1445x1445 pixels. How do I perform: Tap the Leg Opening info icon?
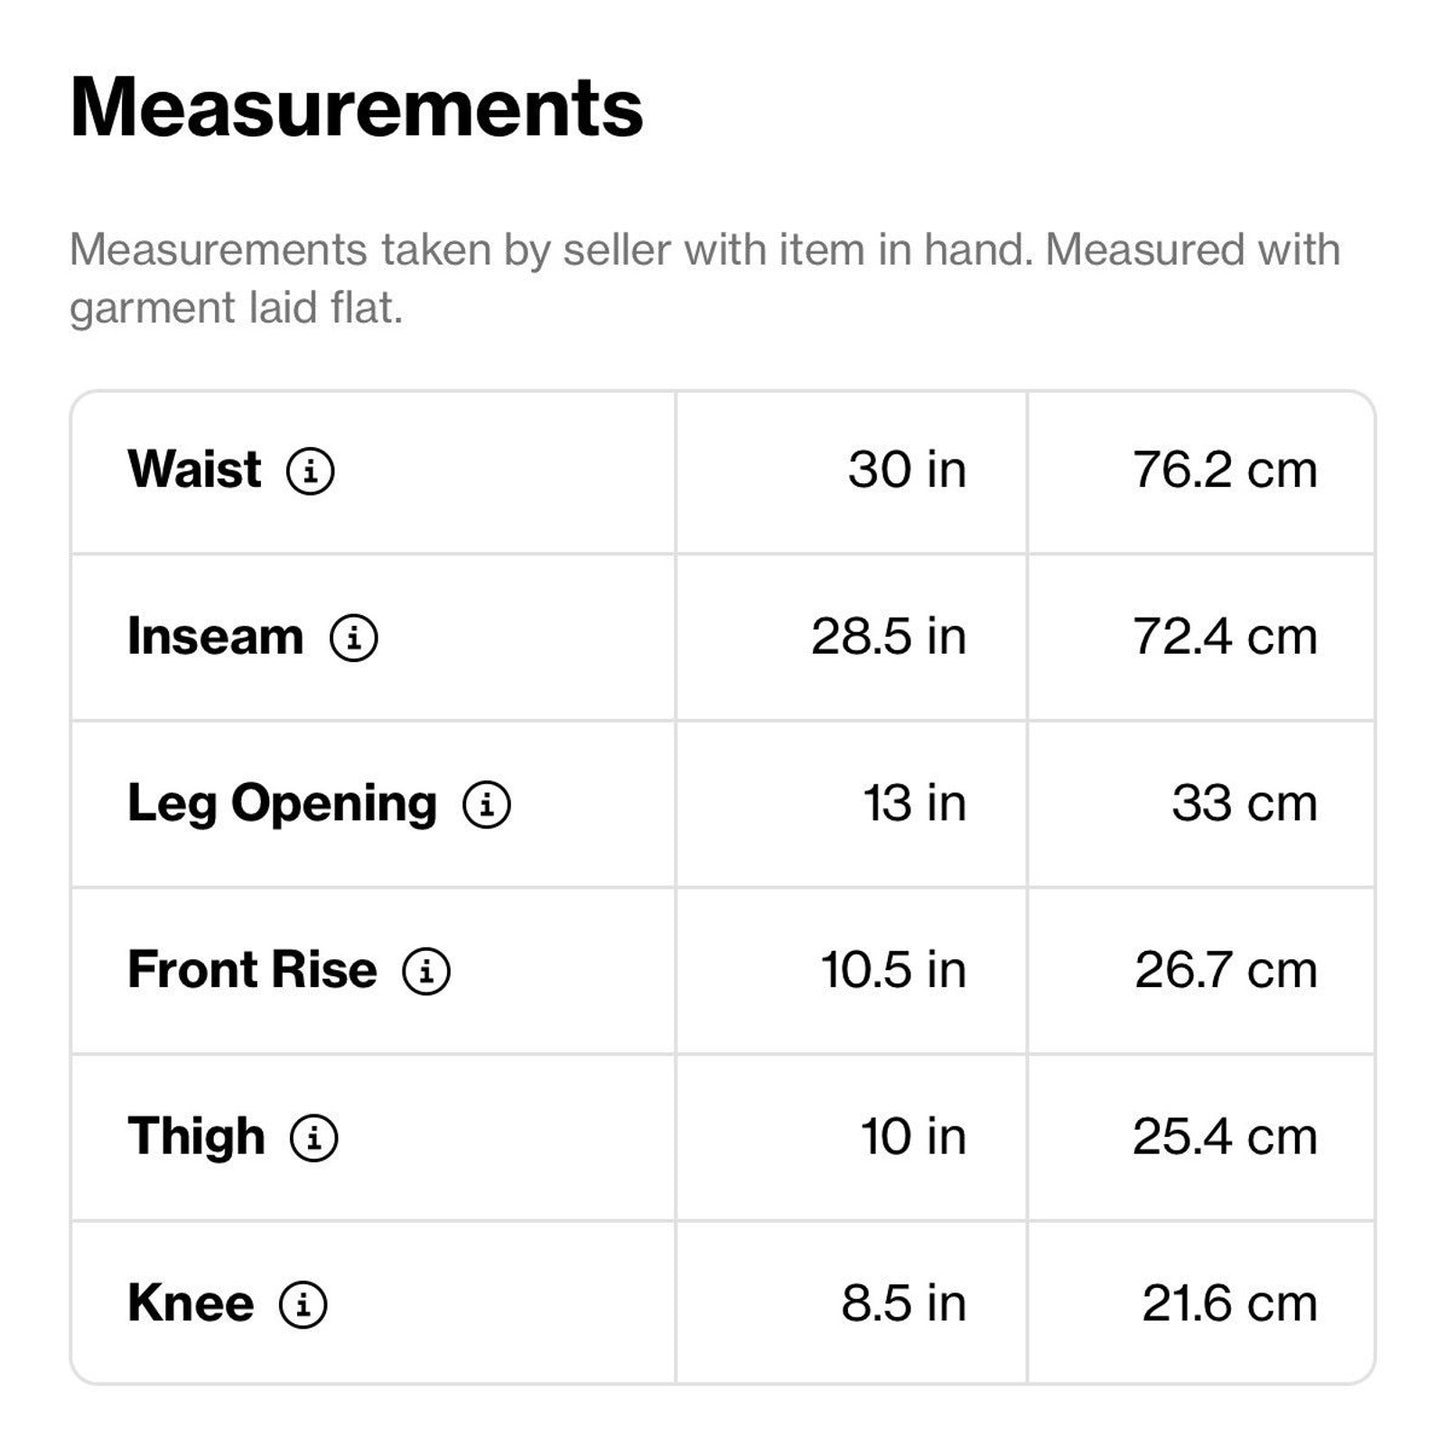coord(487,804)
